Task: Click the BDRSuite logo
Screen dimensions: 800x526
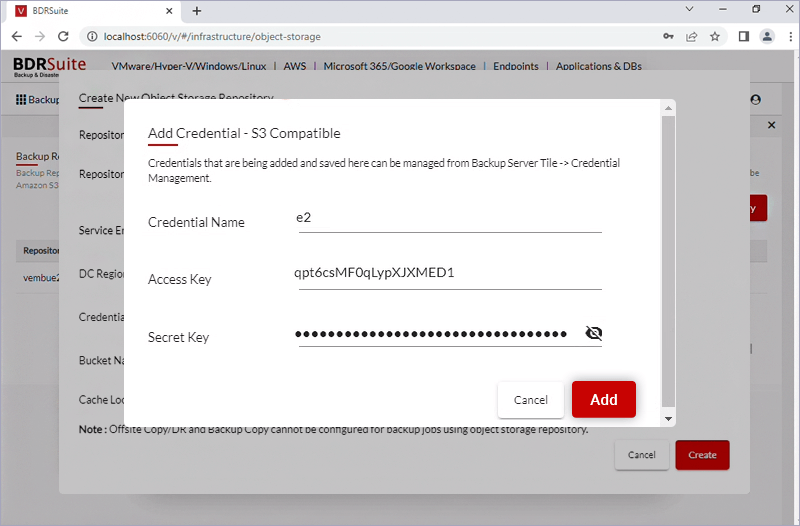Action: pyautogui.click(x=49, y=67)
